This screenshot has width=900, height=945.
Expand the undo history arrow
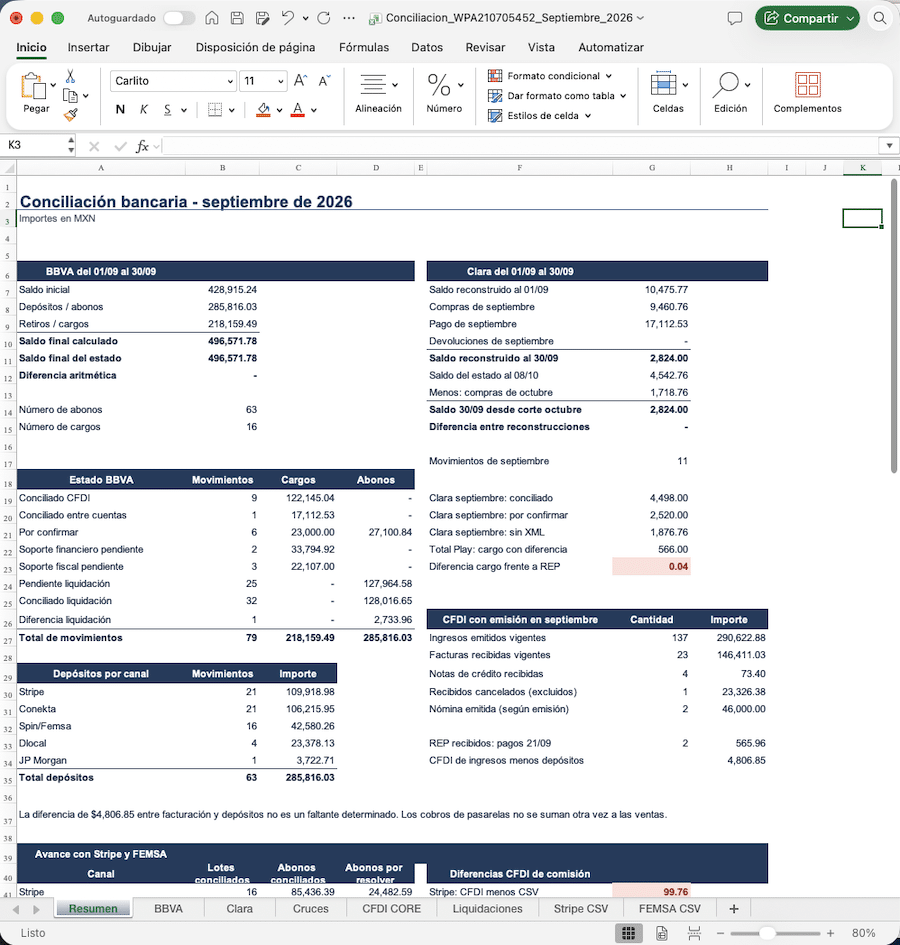(306, 19)
